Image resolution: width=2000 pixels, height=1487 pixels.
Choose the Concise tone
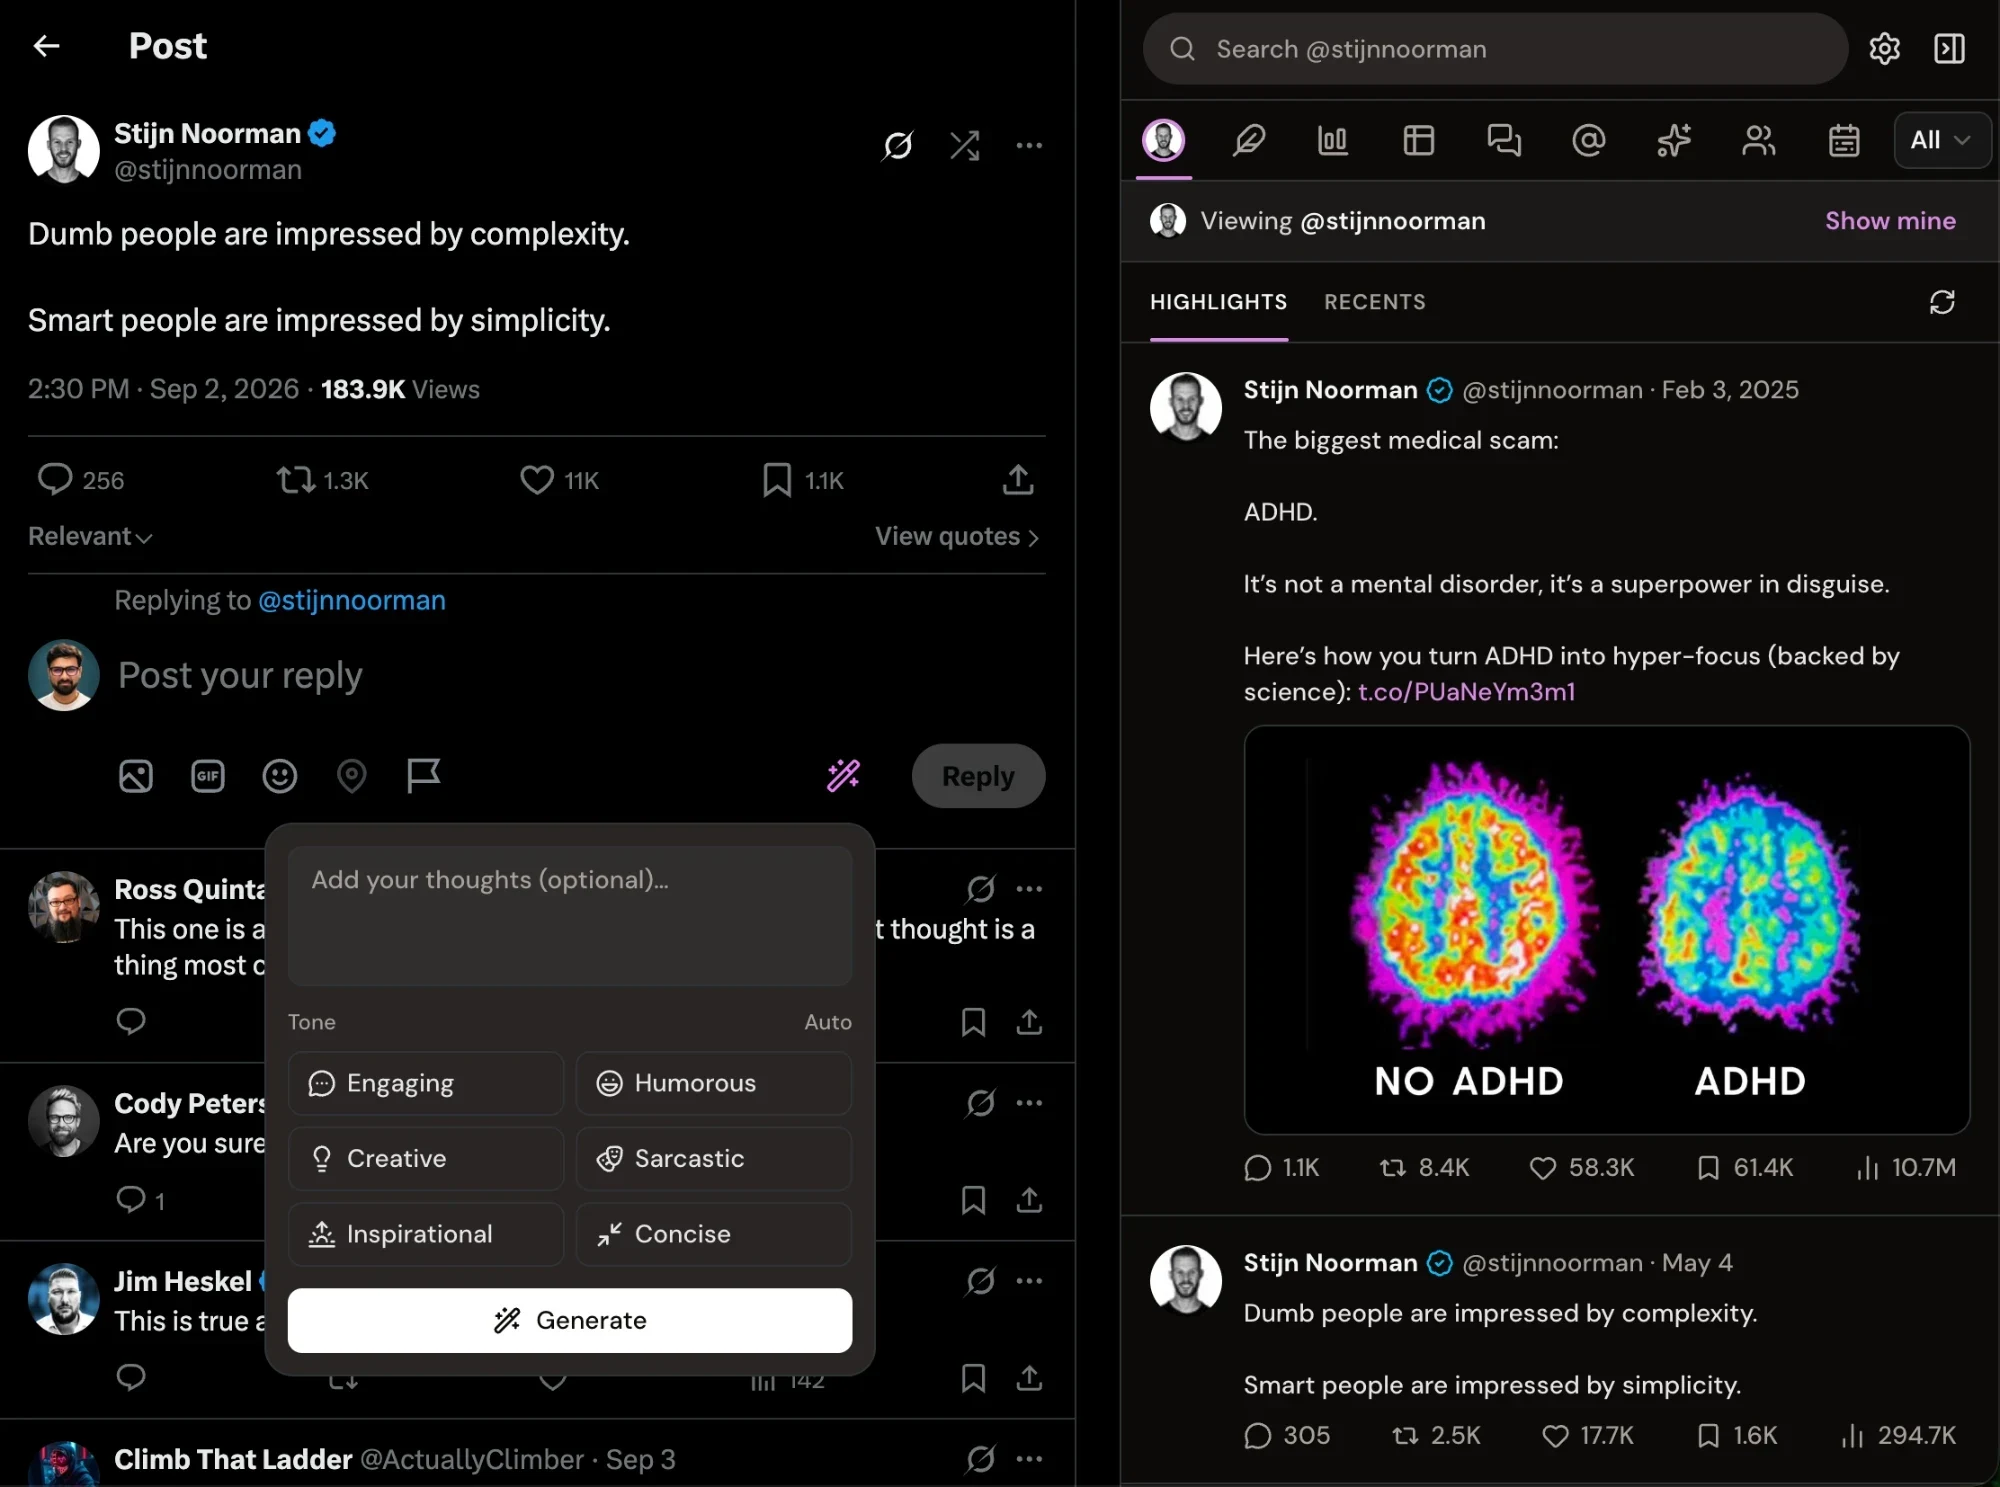(714, 1234)
